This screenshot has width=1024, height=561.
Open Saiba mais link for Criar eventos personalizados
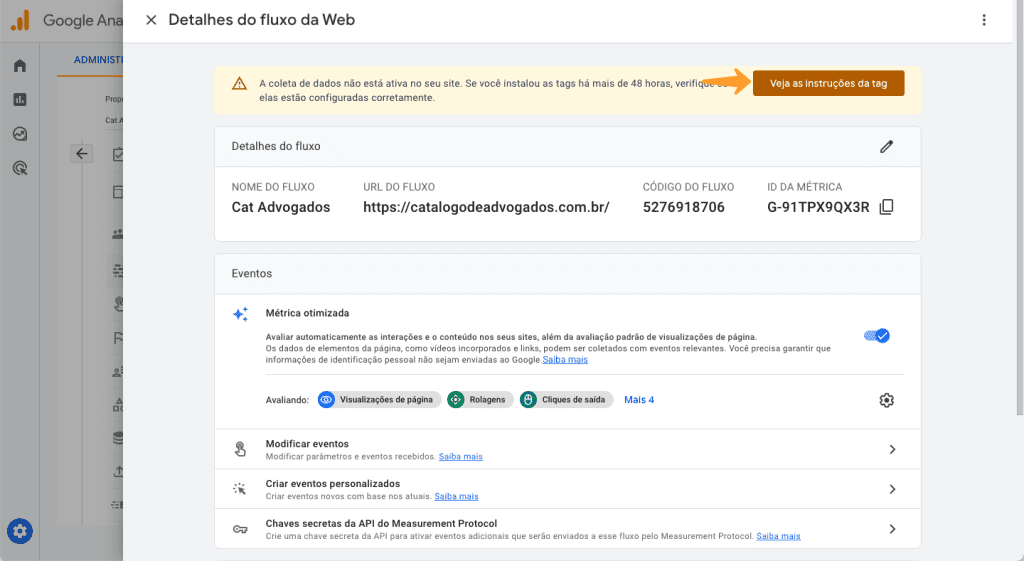pyautogui.click(x=456, y=496)
